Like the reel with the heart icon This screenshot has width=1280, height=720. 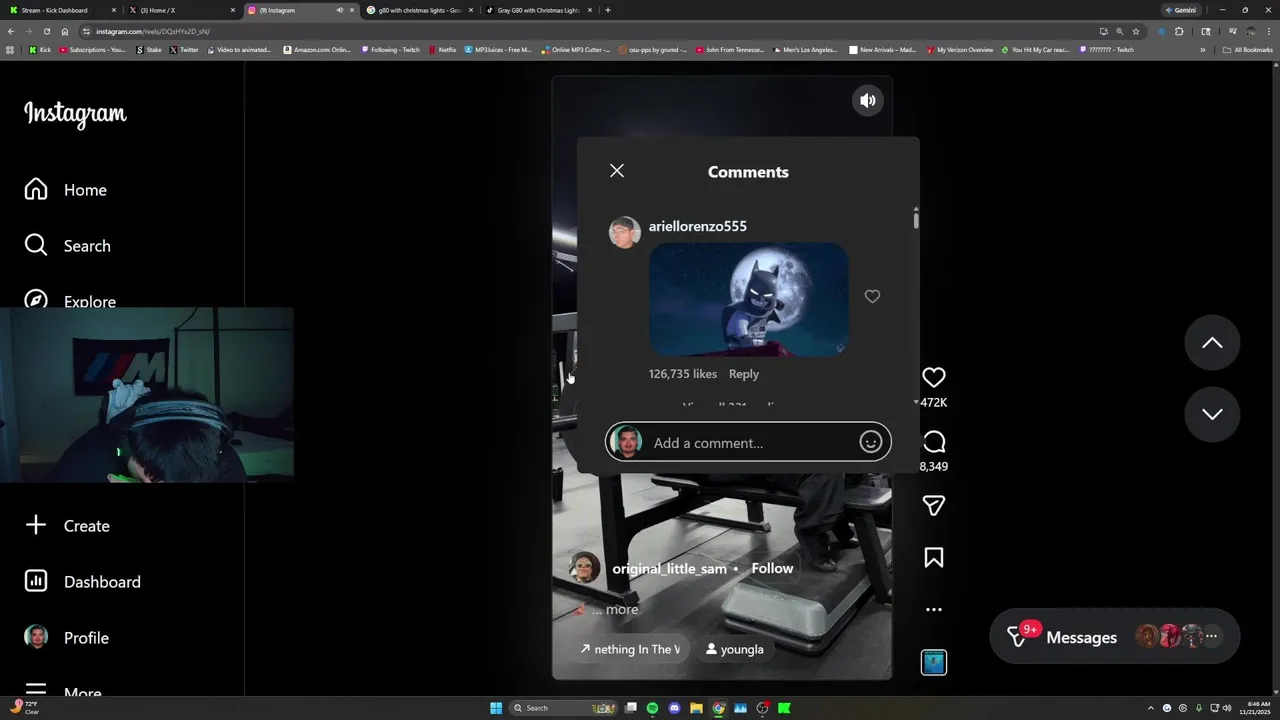pyautogui.click(x=934, y=377)
